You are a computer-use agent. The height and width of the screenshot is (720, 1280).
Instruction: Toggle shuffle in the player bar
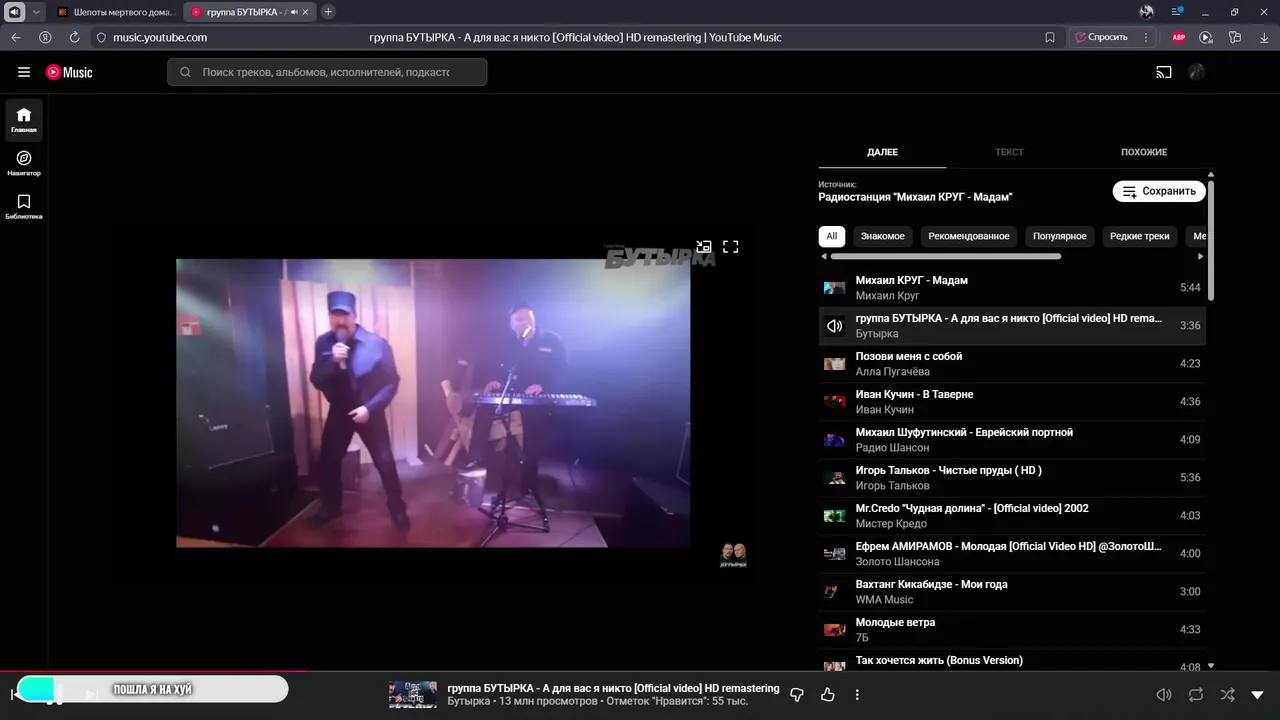1227,694
